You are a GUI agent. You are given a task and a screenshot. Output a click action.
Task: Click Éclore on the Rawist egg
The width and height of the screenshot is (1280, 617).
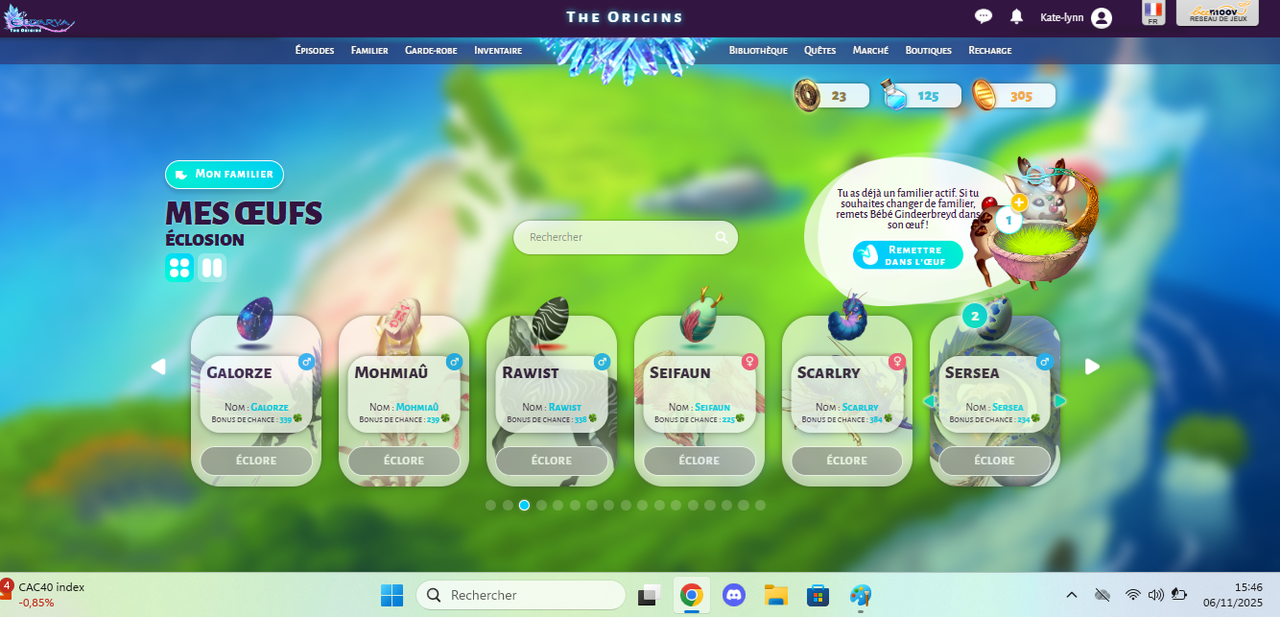click(x=551, y=461)
